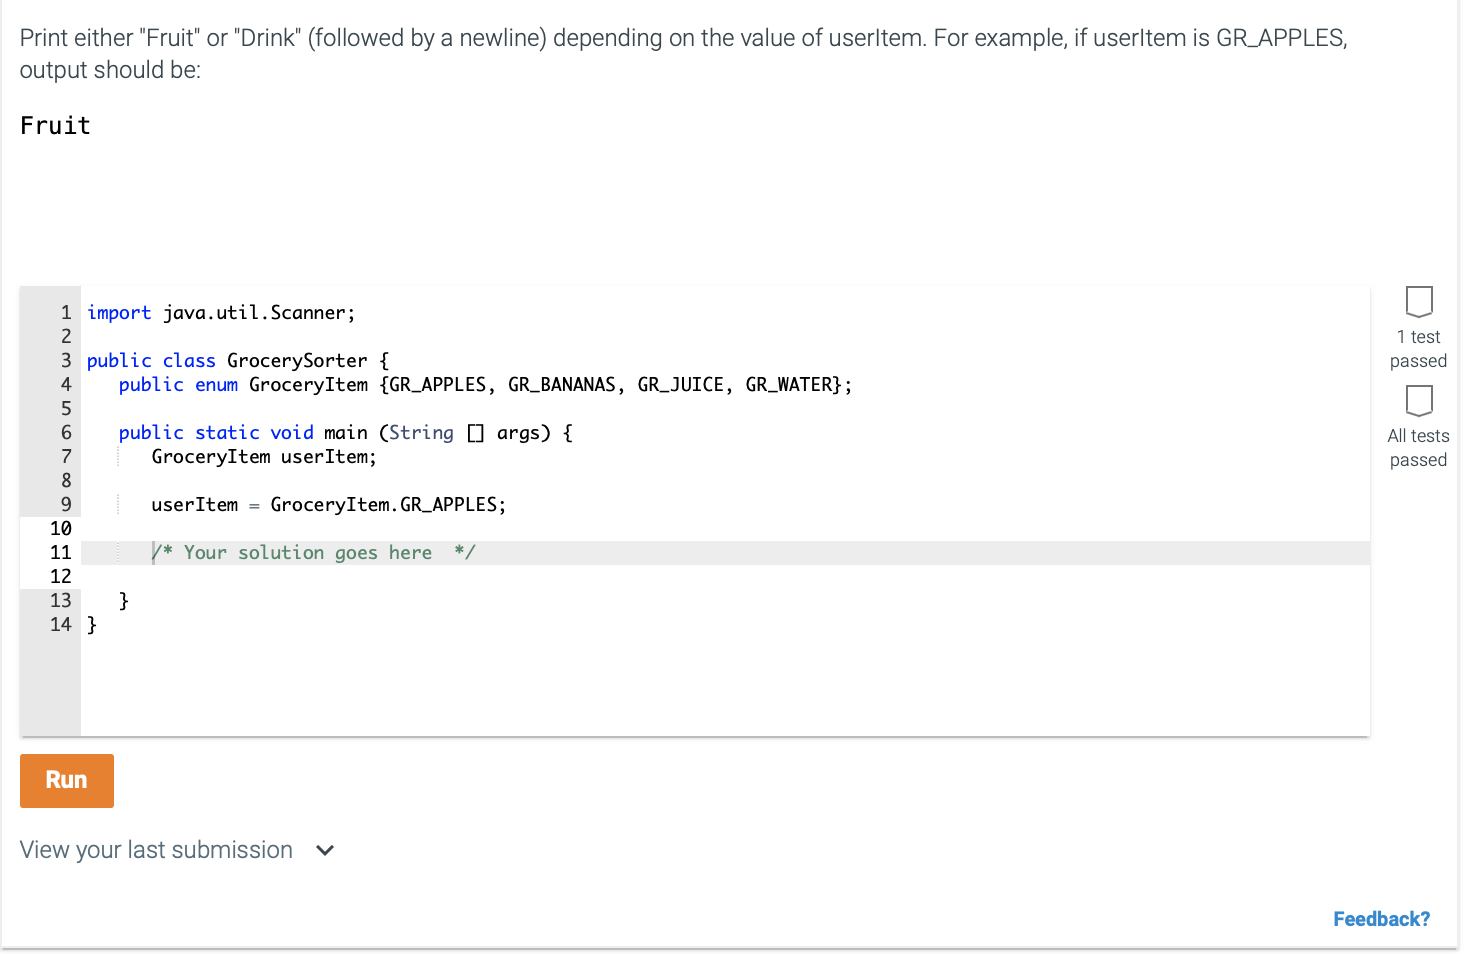The height and width of the screenshot is (954, 1468).
Task: Expand View your last submission
Action: pyautogui.click(x=157, y=850)
